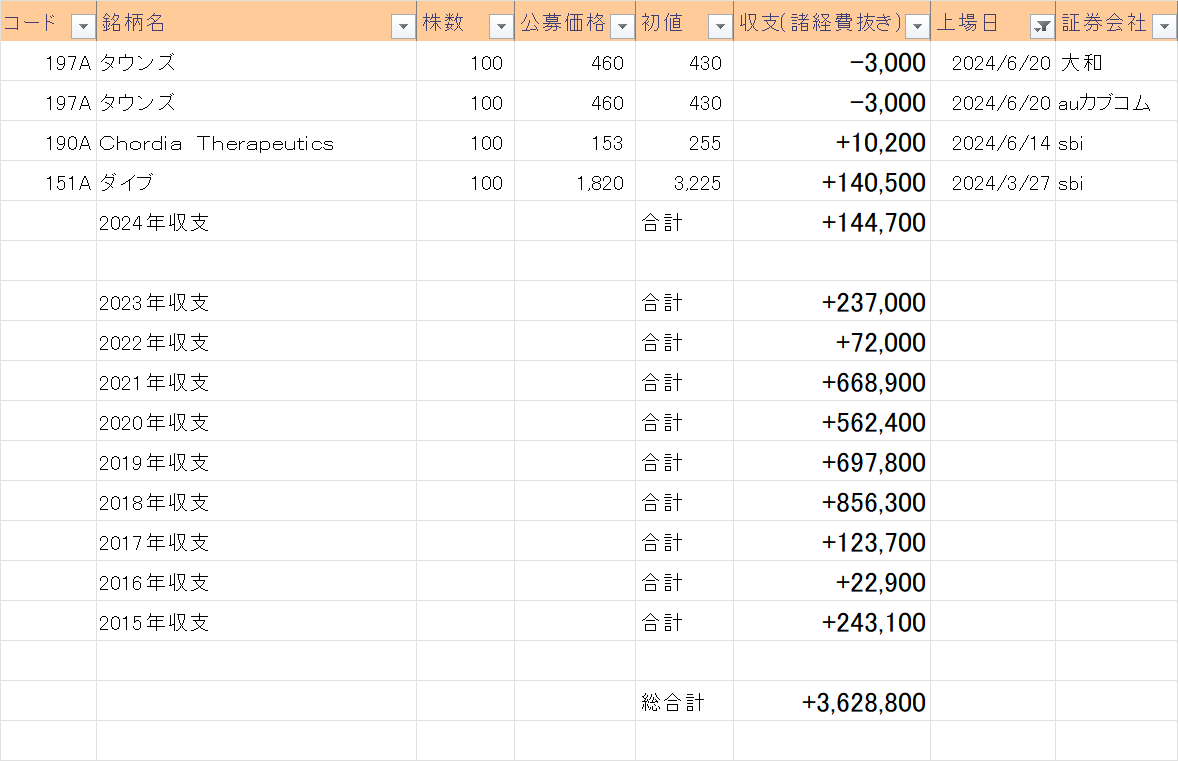
Task: Select the 収支(諸経費抜き) header cell
Action: tap(832, 21)
